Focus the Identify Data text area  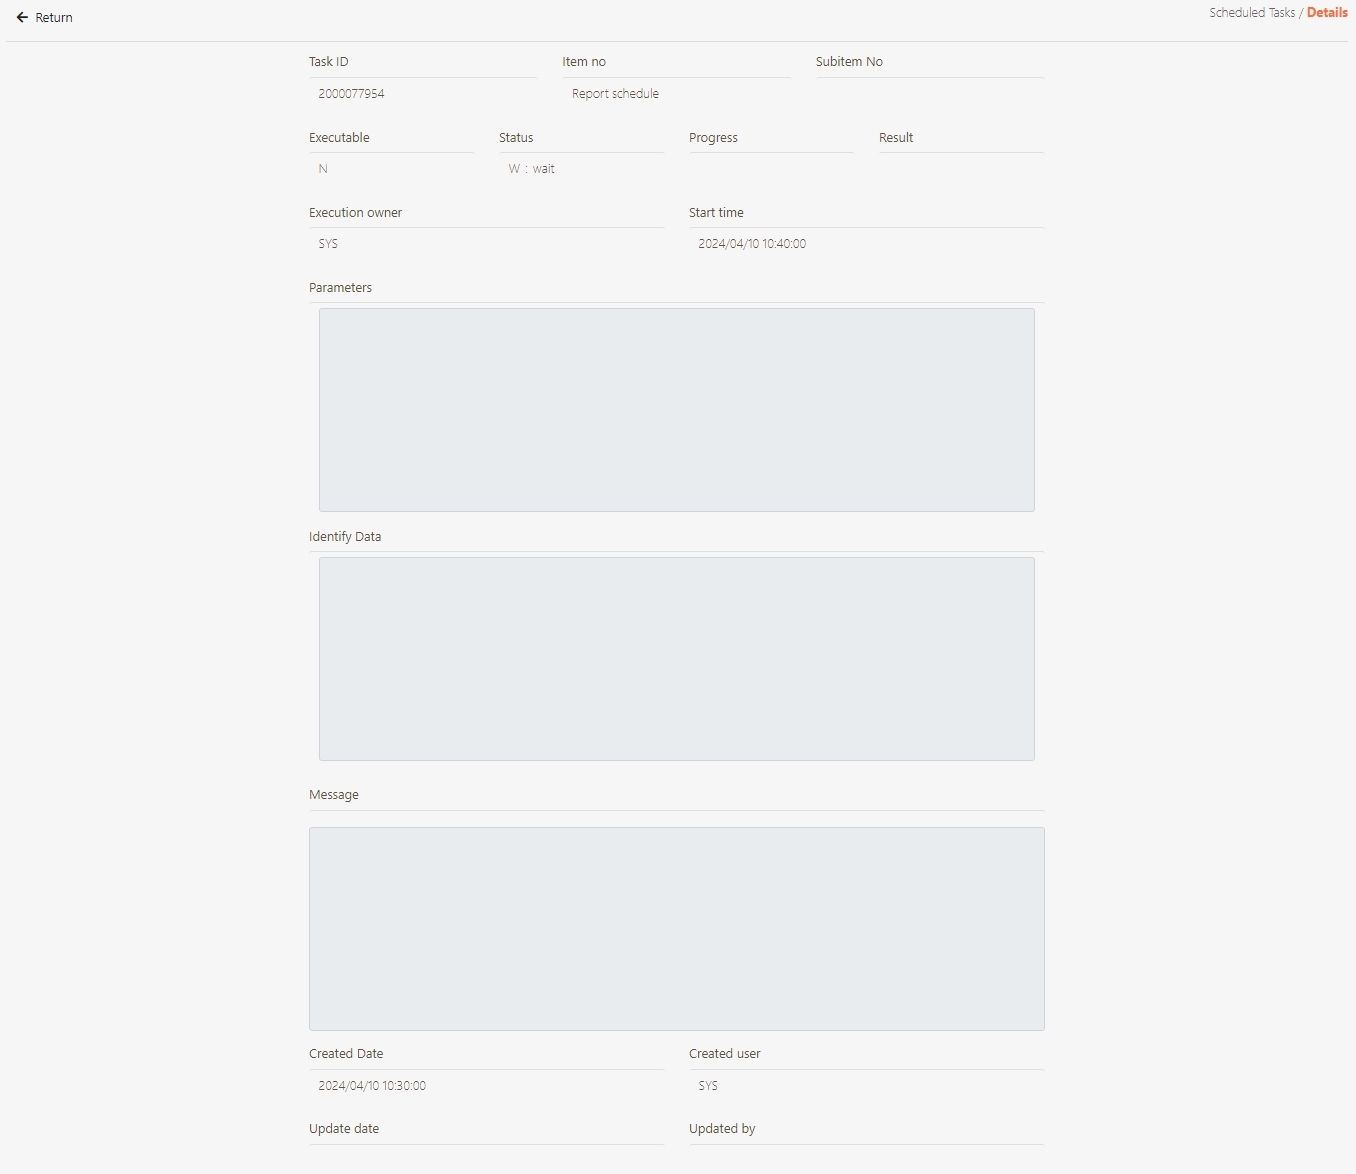(676, 659)
